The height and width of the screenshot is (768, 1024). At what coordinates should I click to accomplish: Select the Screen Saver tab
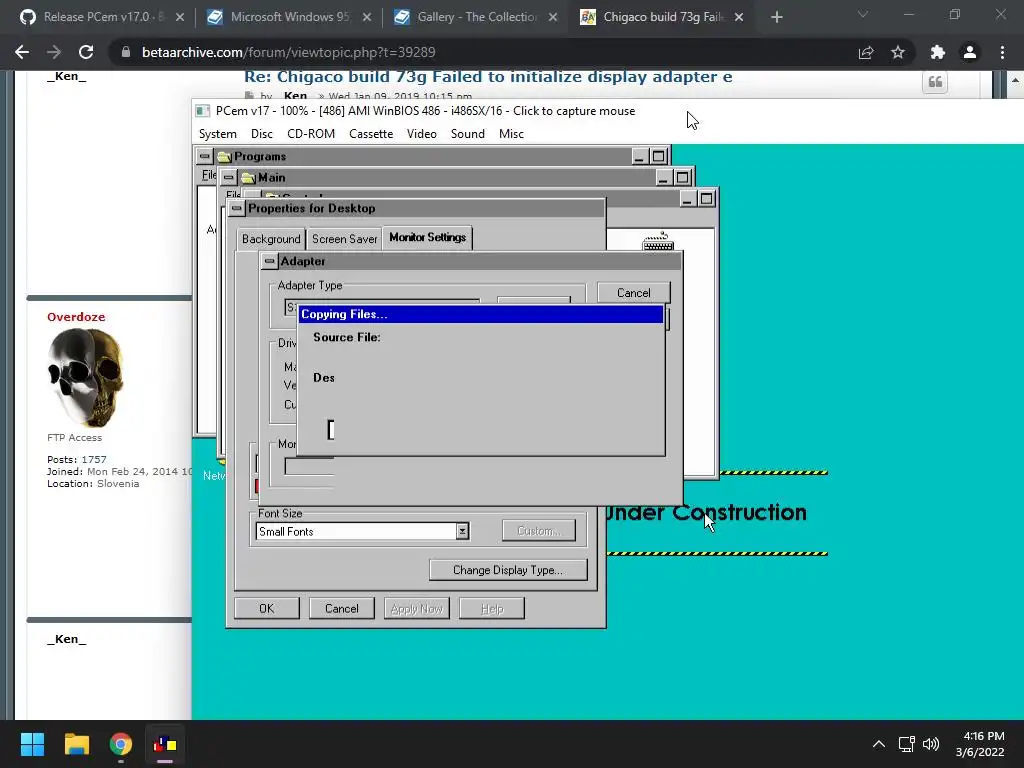click(344, 239)
